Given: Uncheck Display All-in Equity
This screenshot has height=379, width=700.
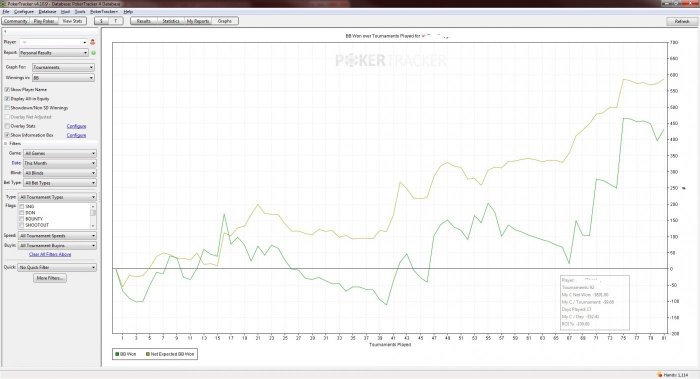Looking at the screenshot, I should (7, 99).
